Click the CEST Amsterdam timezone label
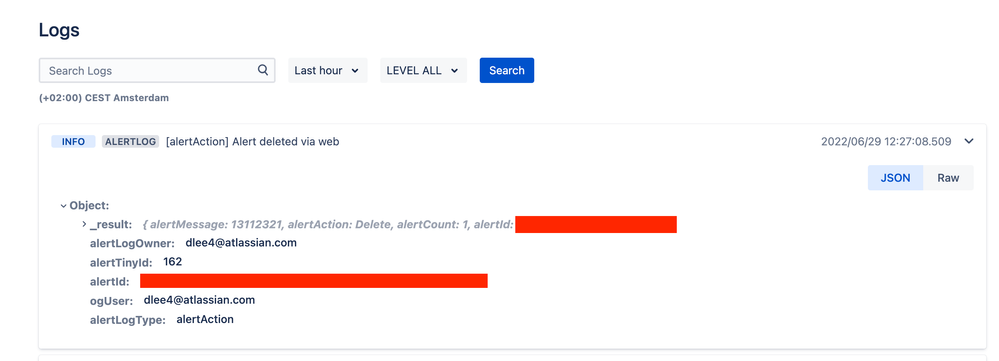This screenshot has width=999, height=361. 104,98
